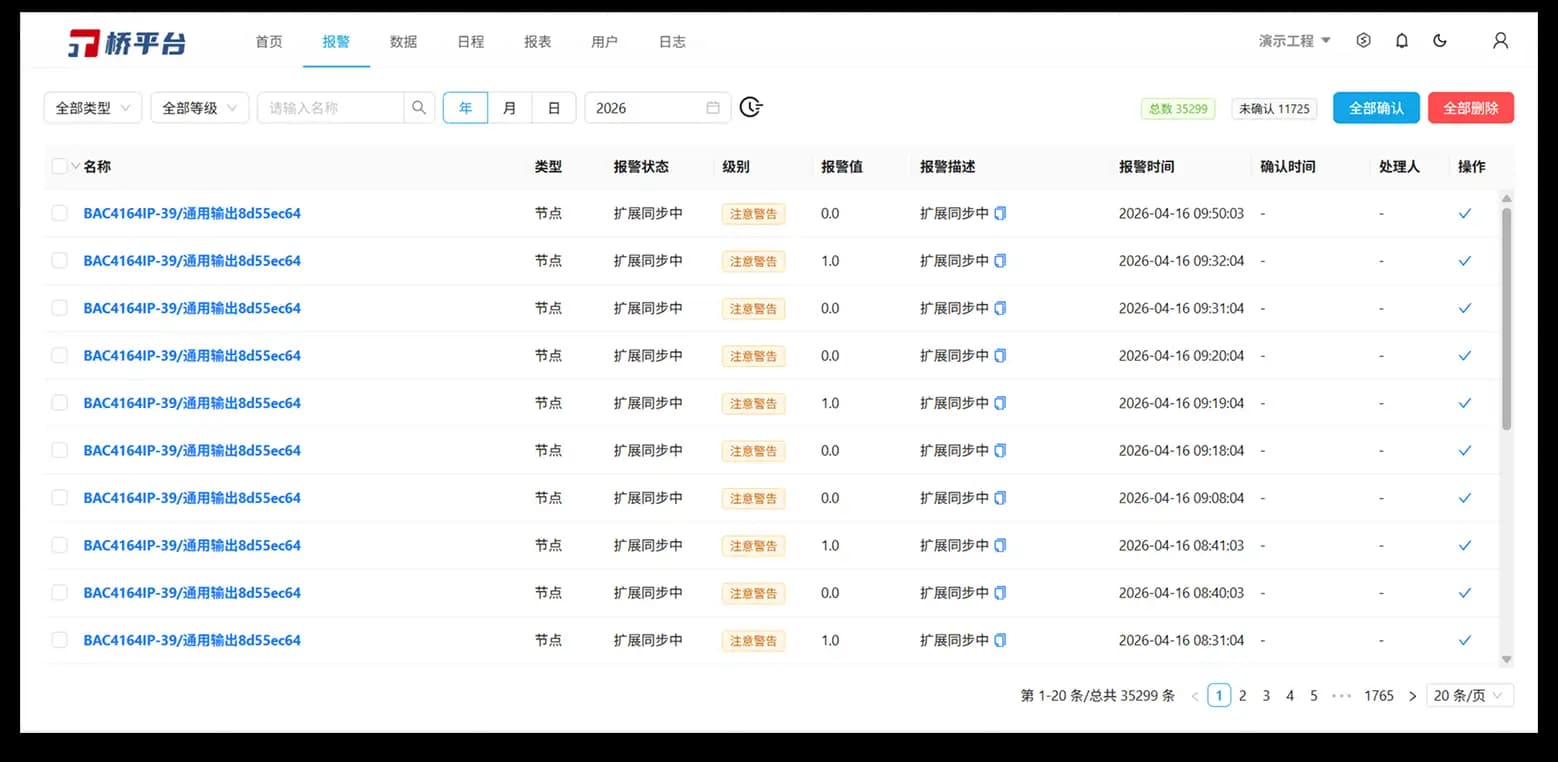Confirm the 08:40:03 alarm with checkmark
The image size is (1558, 762).
click(x=1465, y=593)
